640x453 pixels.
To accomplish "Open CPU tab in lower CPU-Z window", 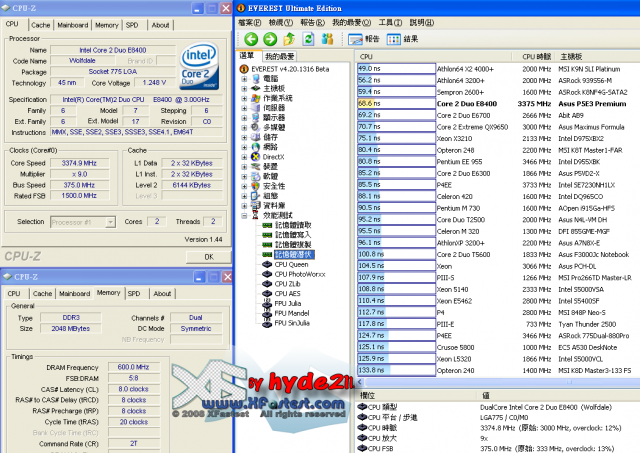I will (14, 293).
